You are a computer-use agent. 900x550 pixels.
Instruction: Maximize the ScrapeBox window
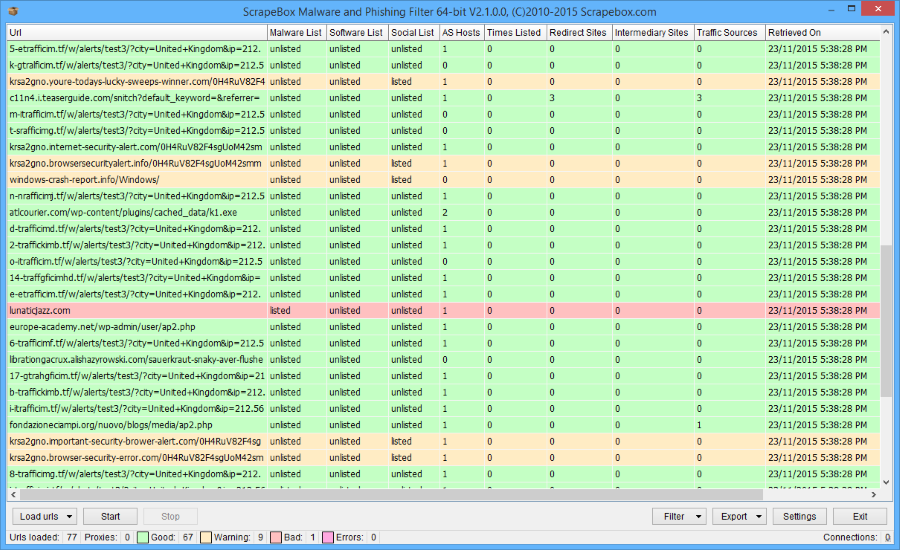pyautogui.click(x=851, y=9)
